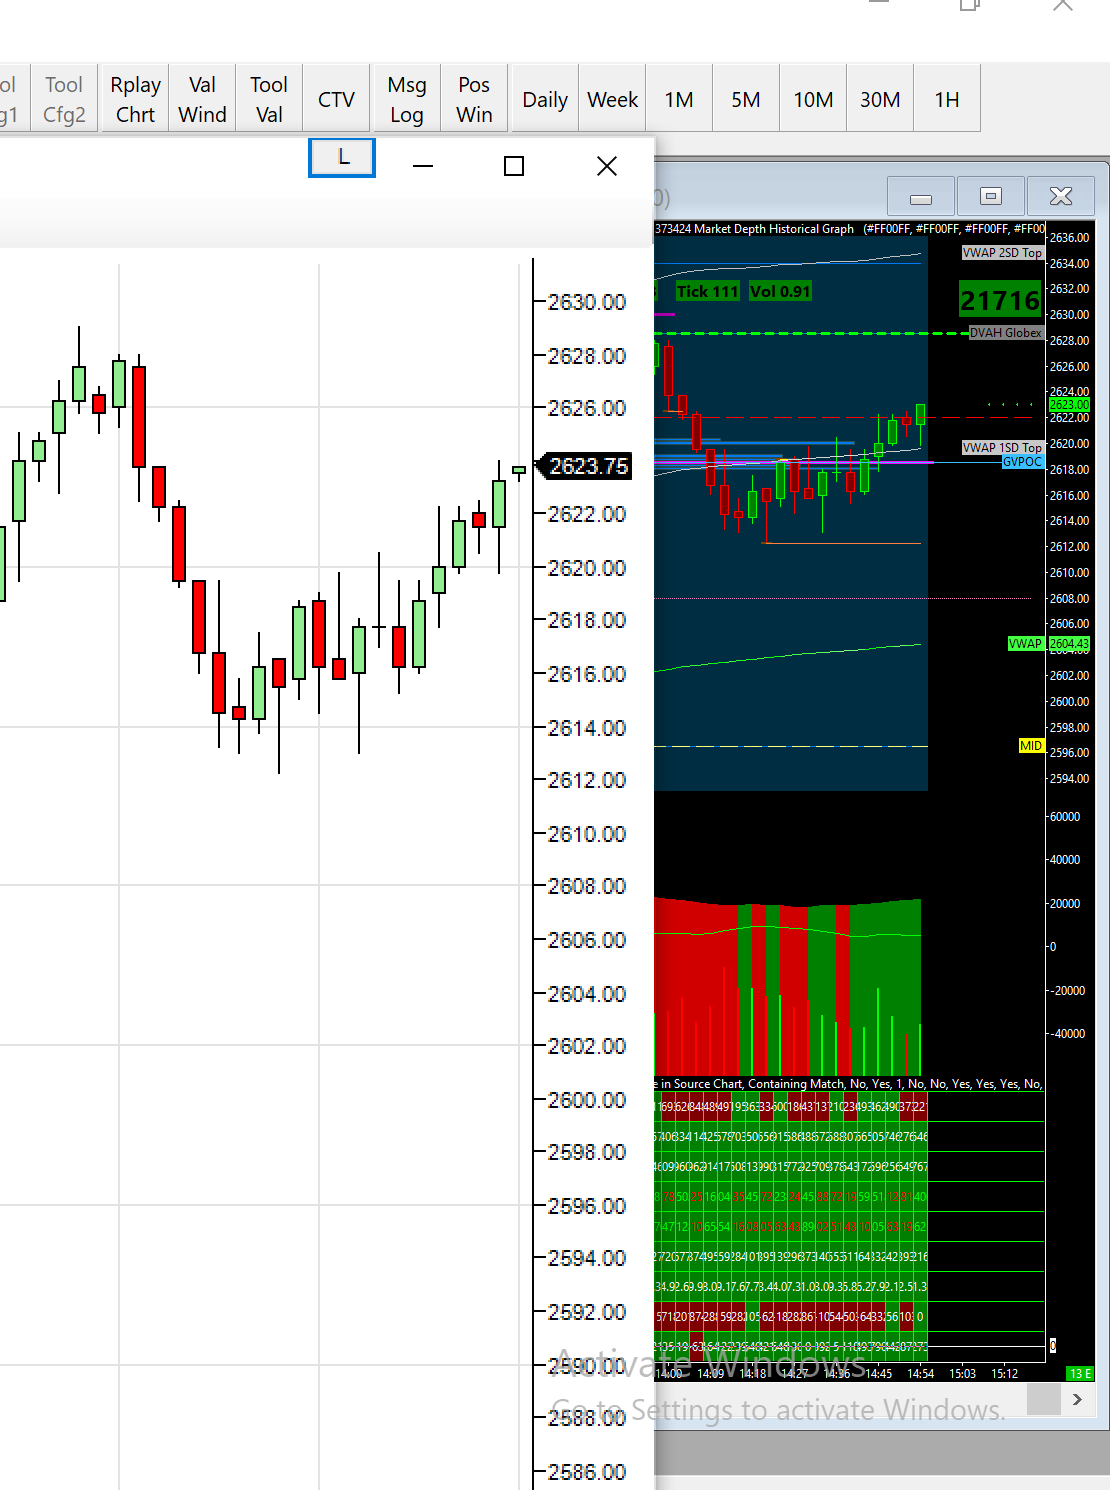The width and height of the screenshot is (1110, 1490).
Task: Click the Rplay Chrt button
Action: (135, 99)
